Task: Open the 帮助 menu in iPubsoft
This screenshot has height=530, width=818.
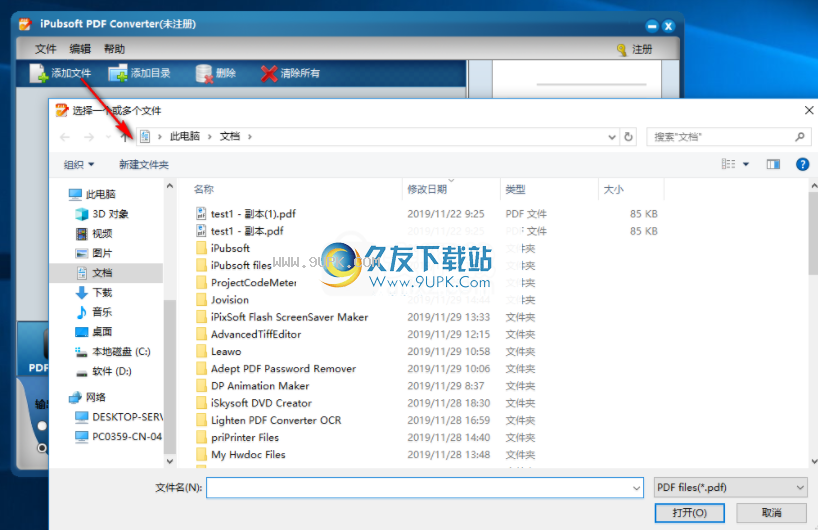Action: click(x=114, y=49)
